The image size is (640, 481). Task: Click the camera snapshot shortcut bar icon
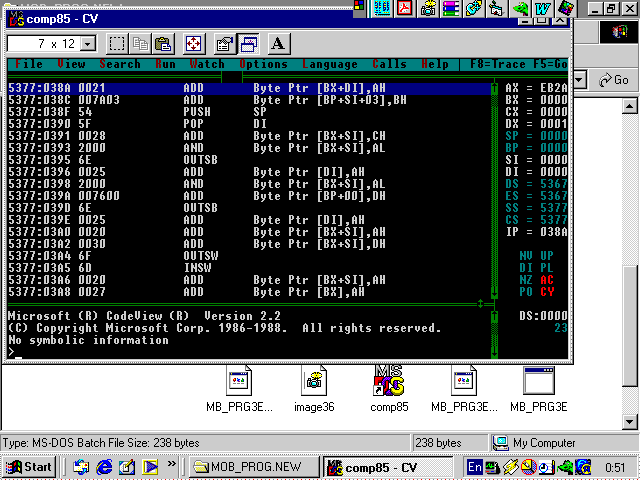[428, 8]
